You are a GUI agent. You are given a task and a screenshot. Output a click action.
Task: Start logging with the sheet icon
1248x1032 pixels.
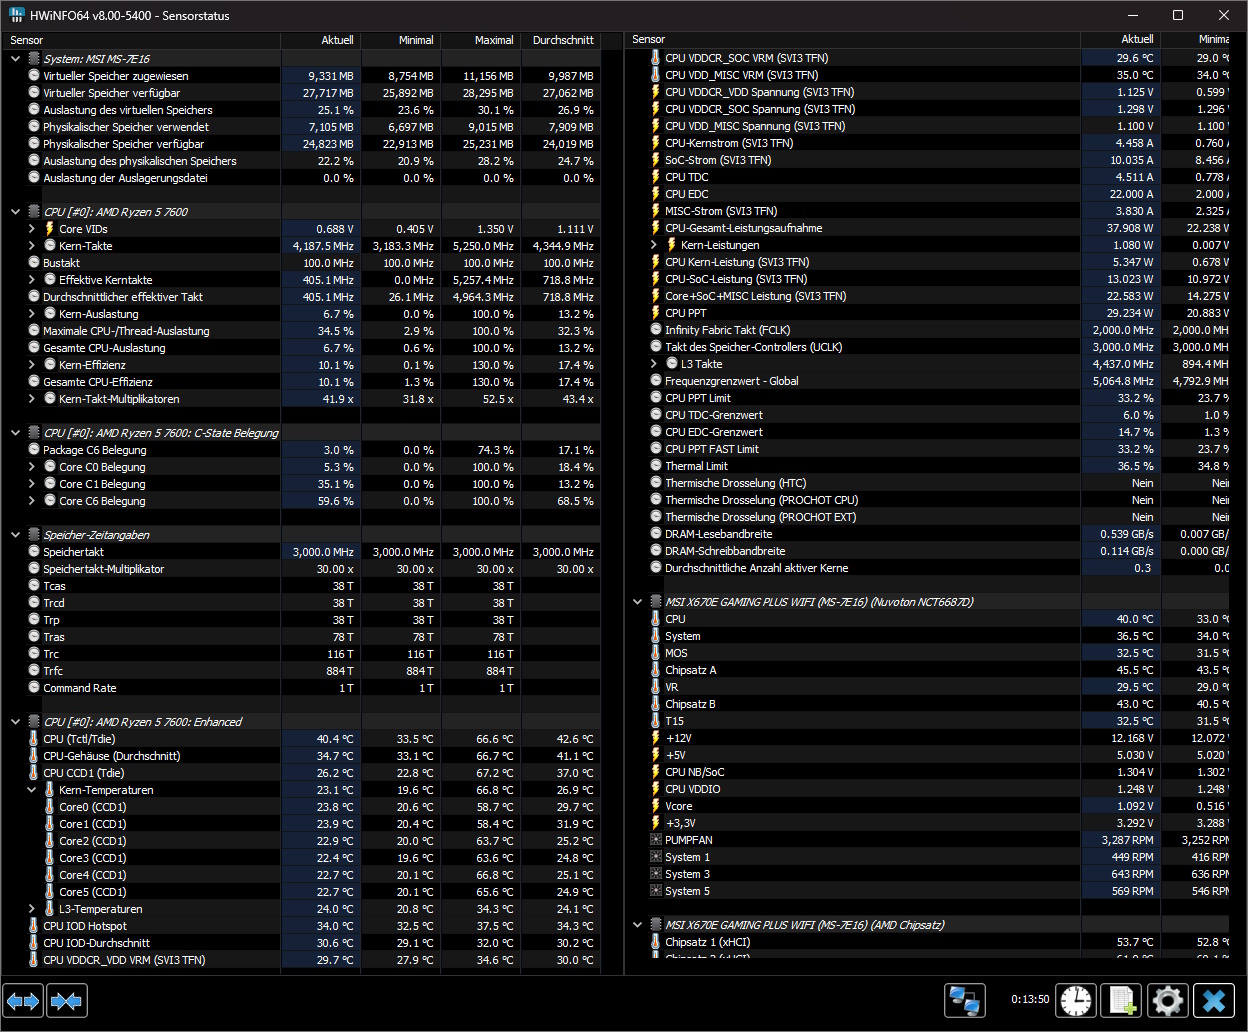(x=1121, y=1000)
